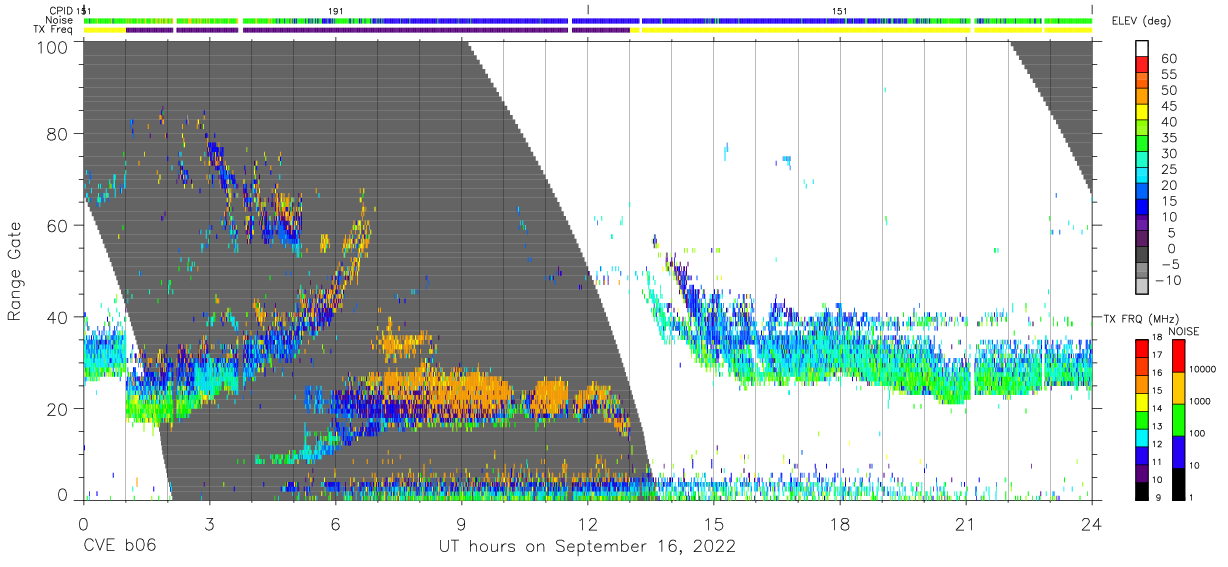Click the x-axis tick label "18"
The image size is (1228, 567).
coord(840,523)
